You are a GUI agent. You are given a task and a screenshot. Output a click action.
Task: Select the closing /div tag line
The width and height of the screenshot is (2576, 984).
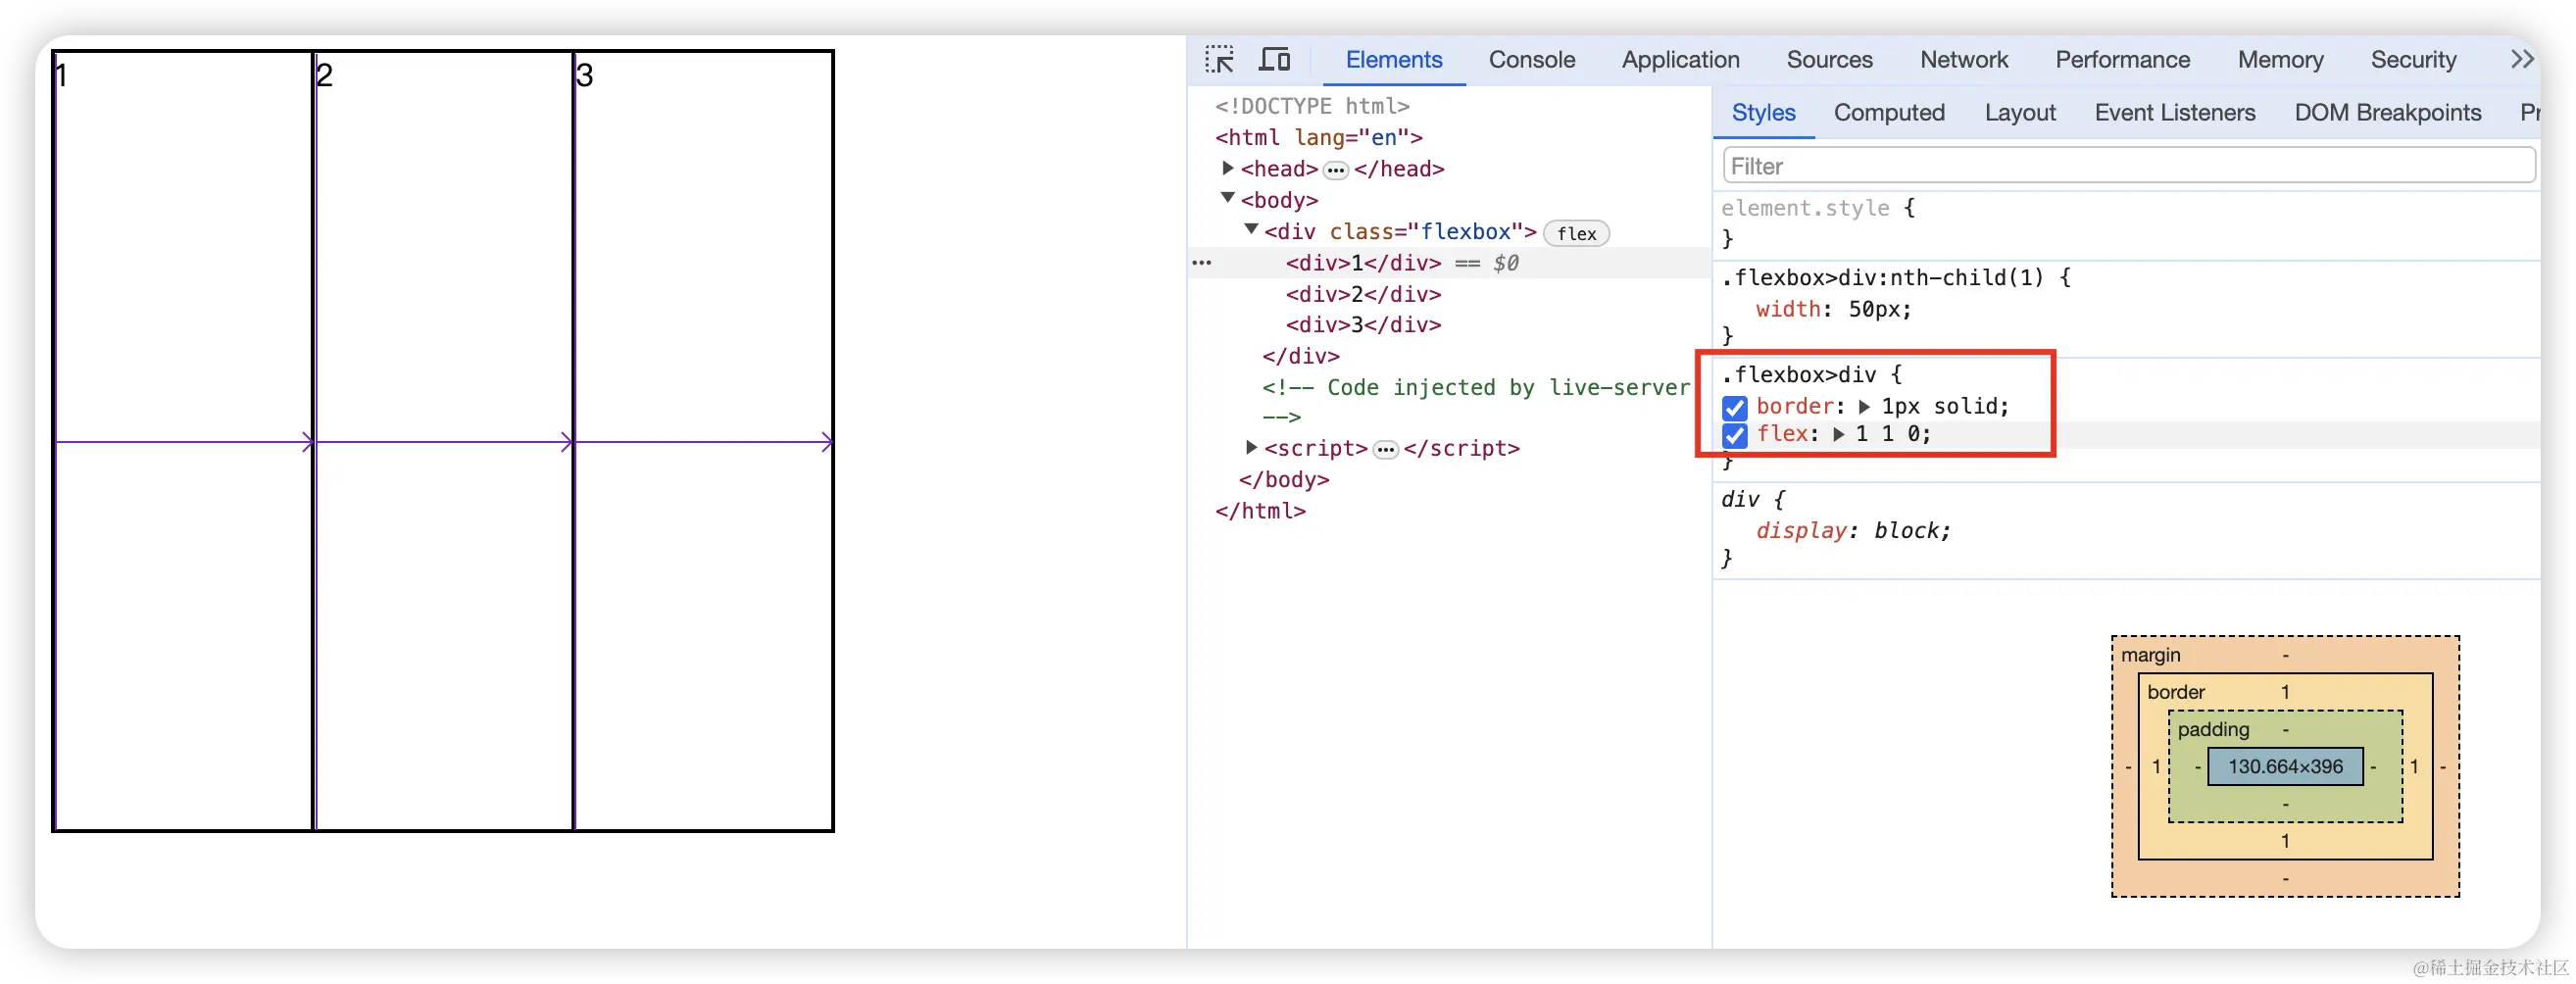(x=1300, y=356)
